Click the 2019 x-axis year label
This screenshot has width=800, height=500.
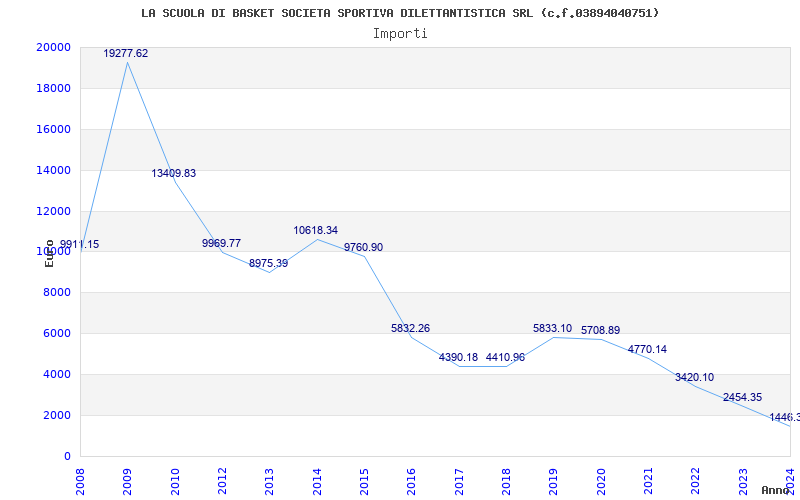point(554,482)
